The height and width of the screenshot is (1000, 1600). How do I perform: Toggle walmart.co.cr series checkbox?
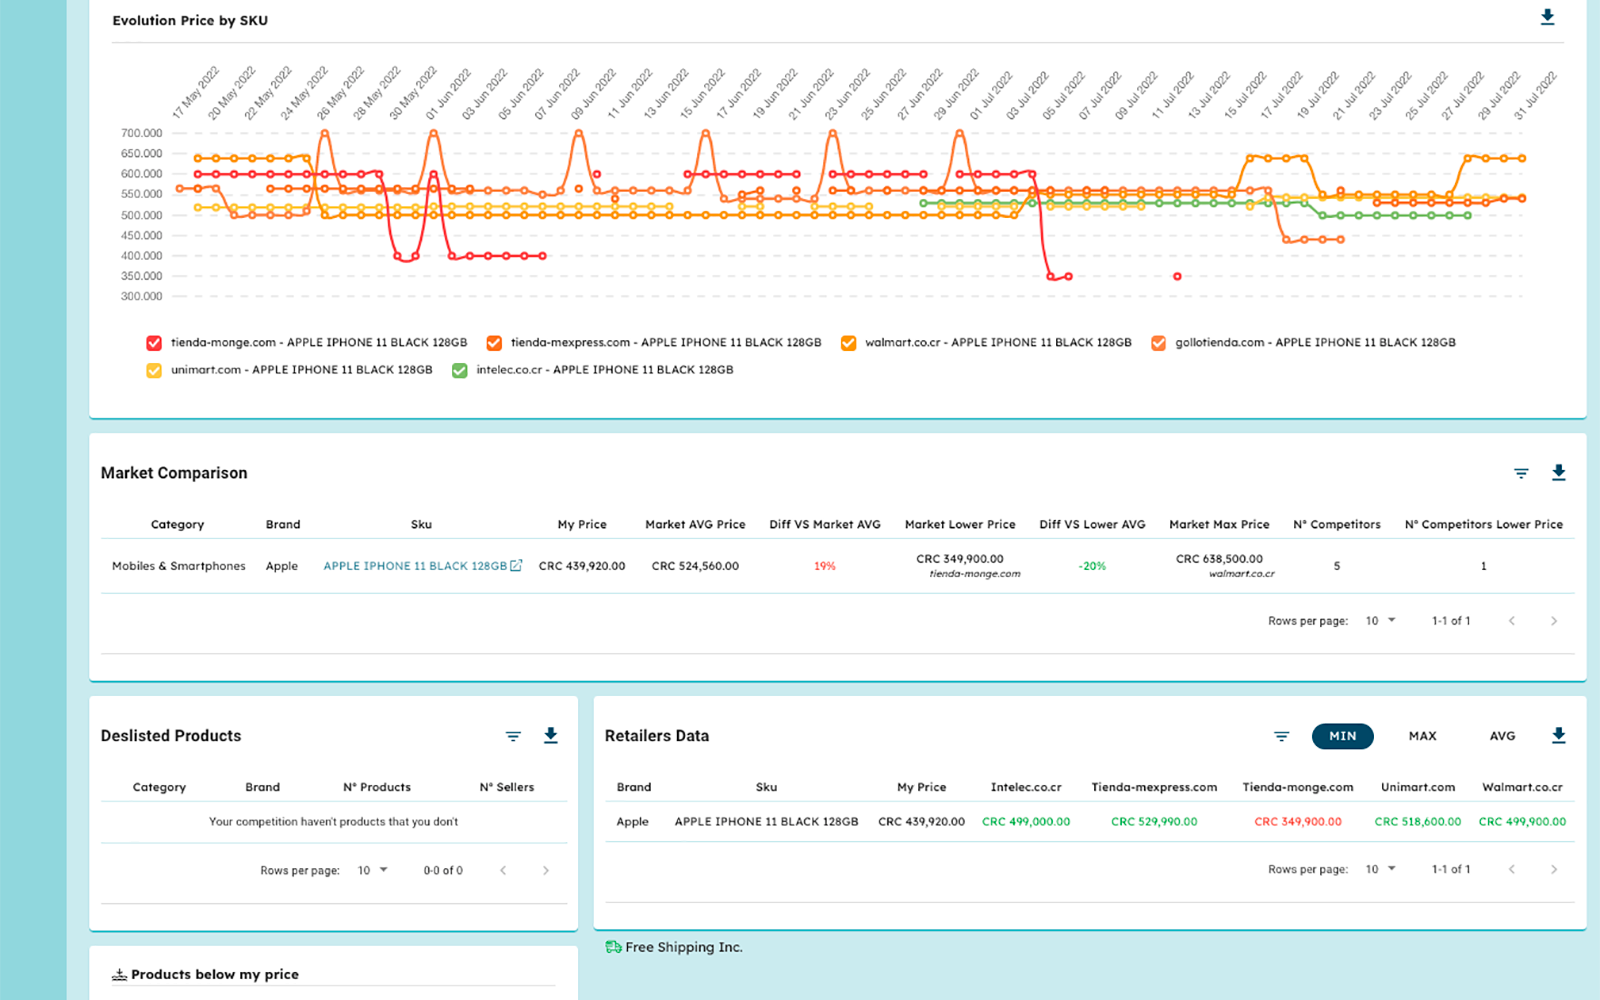point(848,343)
